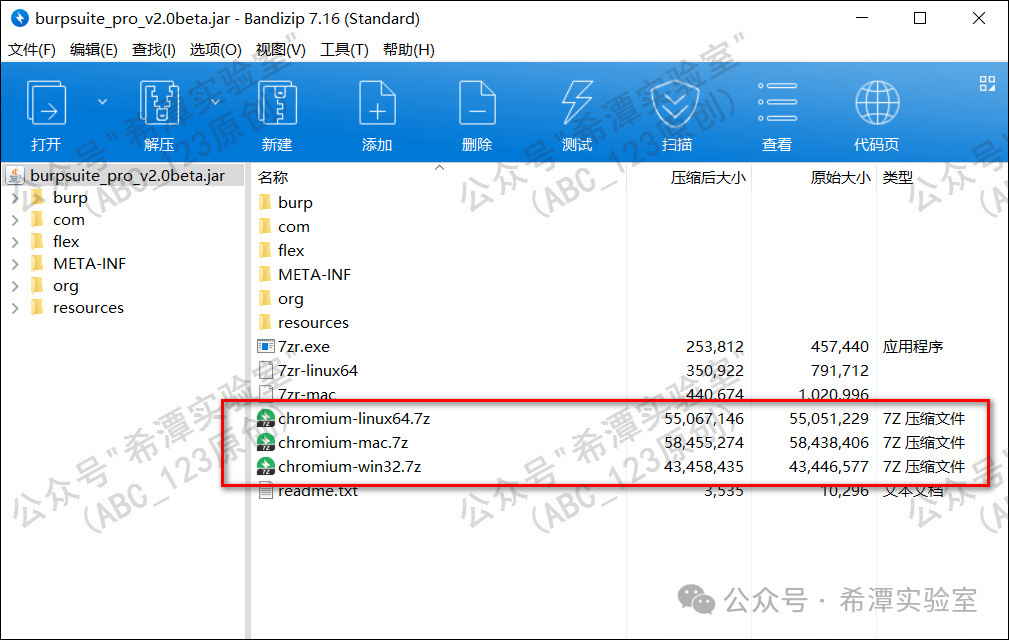This screenshot has width=1009, height=640.
Task: Open the 选项(O) menu
Action: [216, 50]
